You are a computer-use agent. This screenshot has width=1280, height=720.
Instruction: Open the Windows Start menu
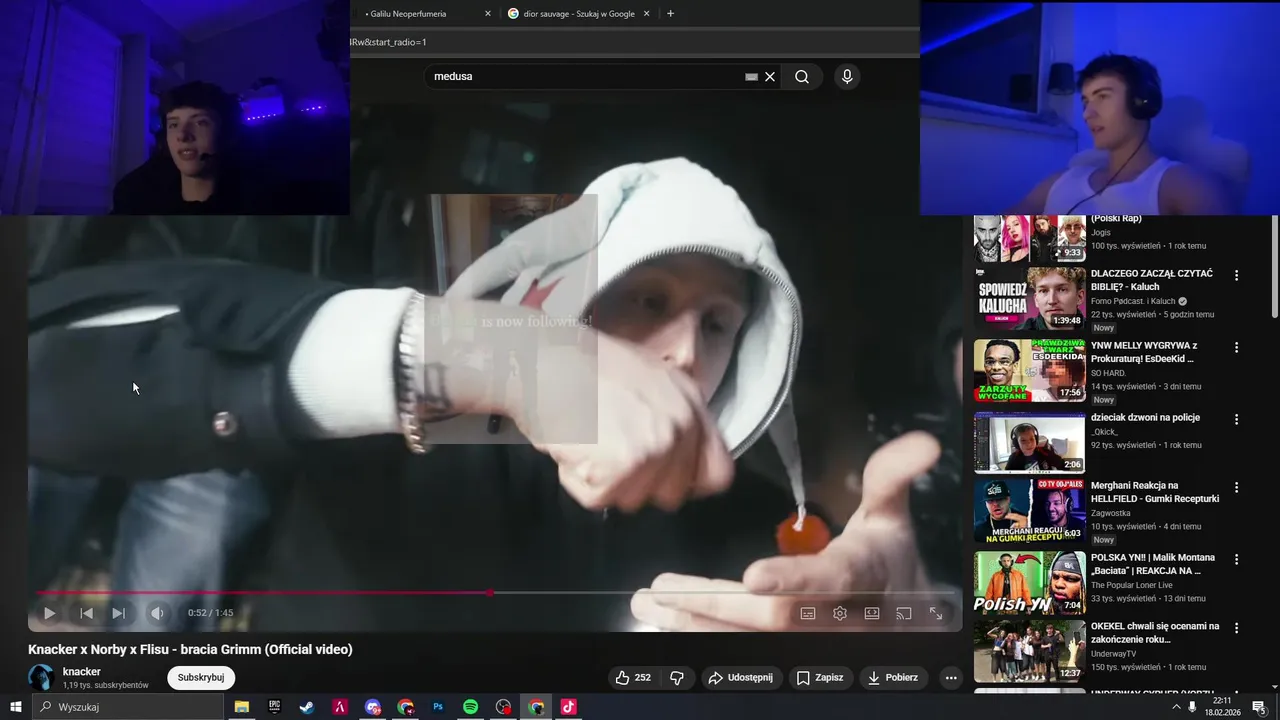pos(15,707)
